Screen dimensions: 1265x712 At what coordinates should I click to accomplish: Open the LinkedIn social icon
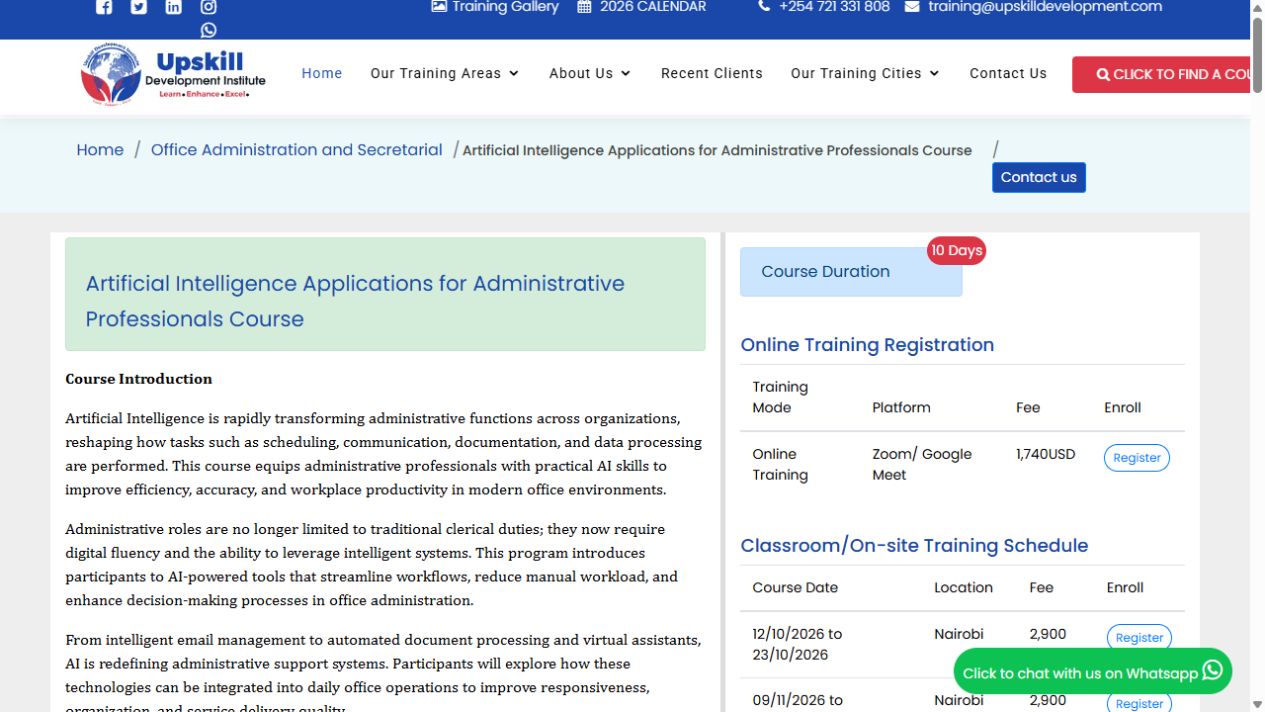[x=174, y=7]
